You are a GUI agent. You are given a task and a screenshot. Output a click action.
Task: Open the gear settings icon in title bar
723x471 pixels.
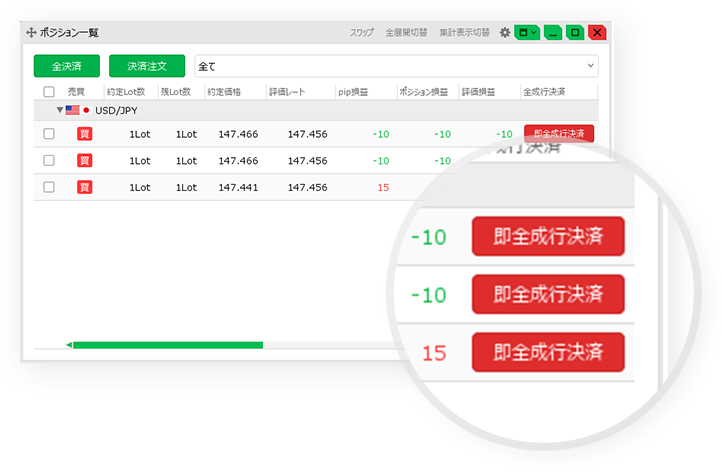pyautogui.click(x=505, y=33)
